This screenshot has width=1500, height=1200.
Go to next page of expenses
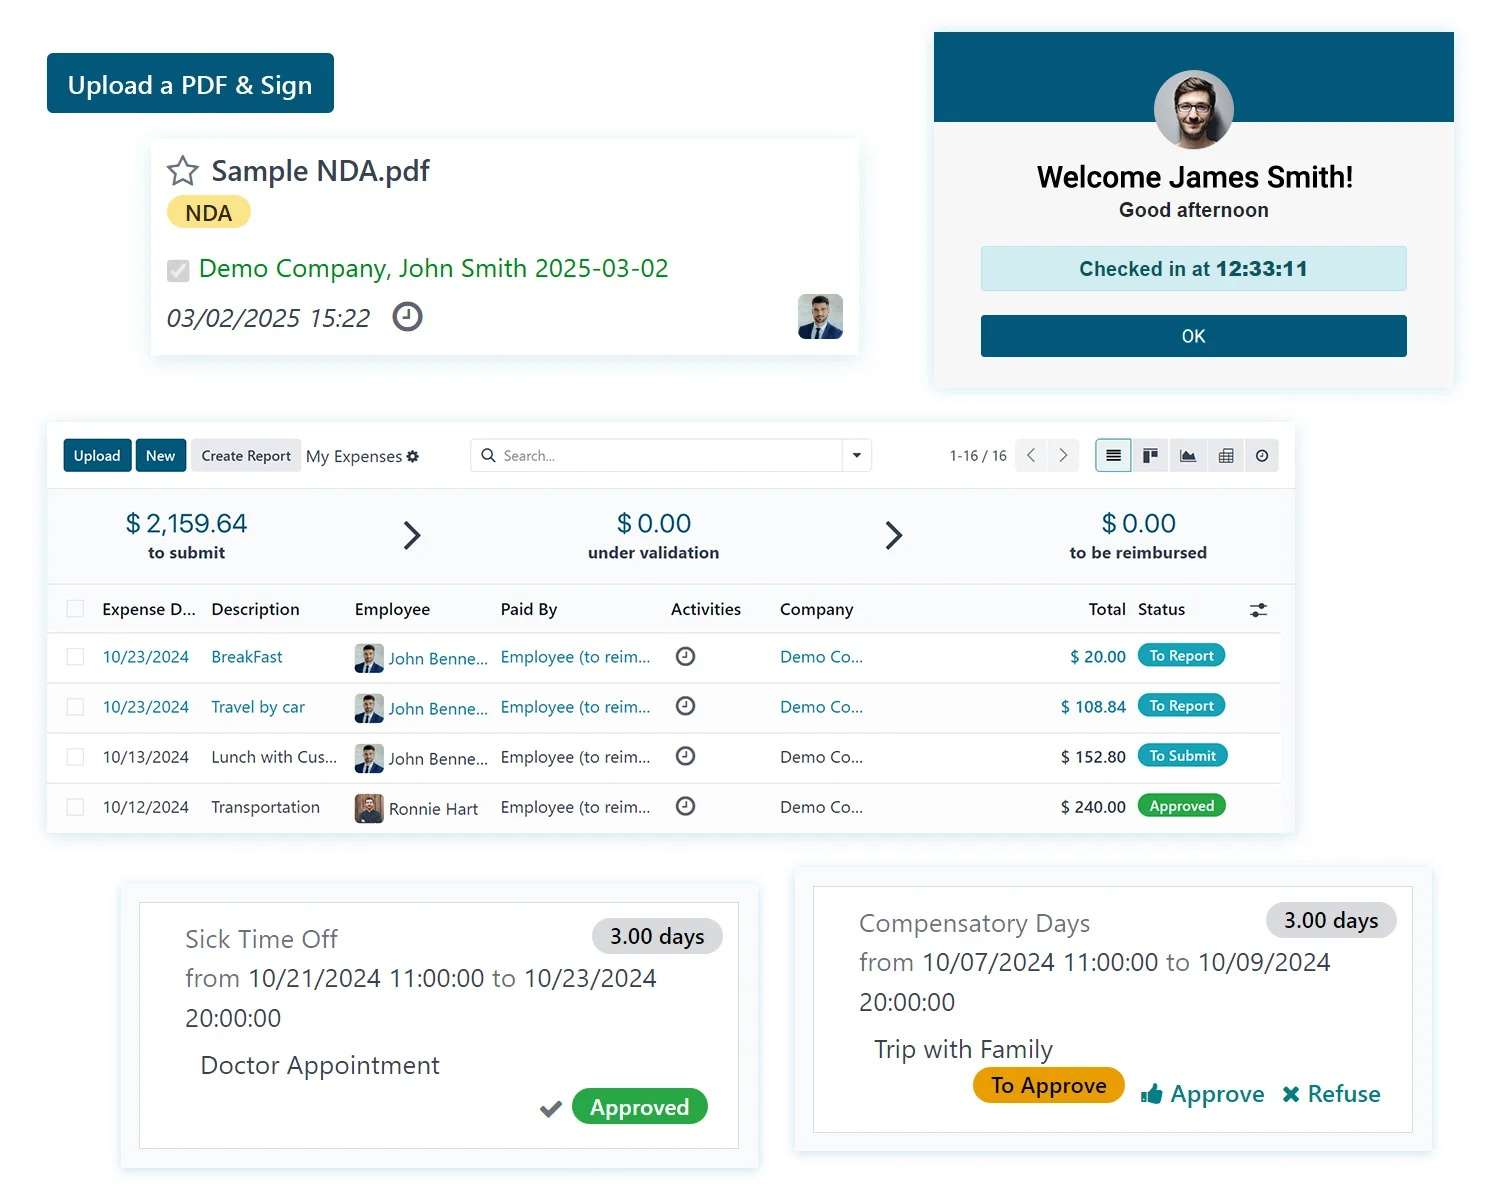(1063, 456)
